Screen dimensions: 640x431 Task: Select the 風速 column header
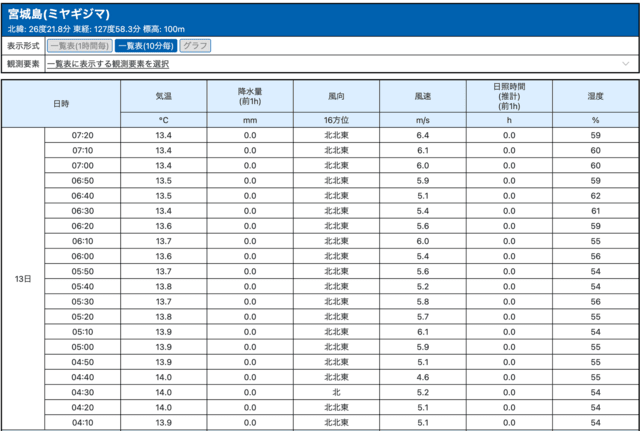(422, 96)
